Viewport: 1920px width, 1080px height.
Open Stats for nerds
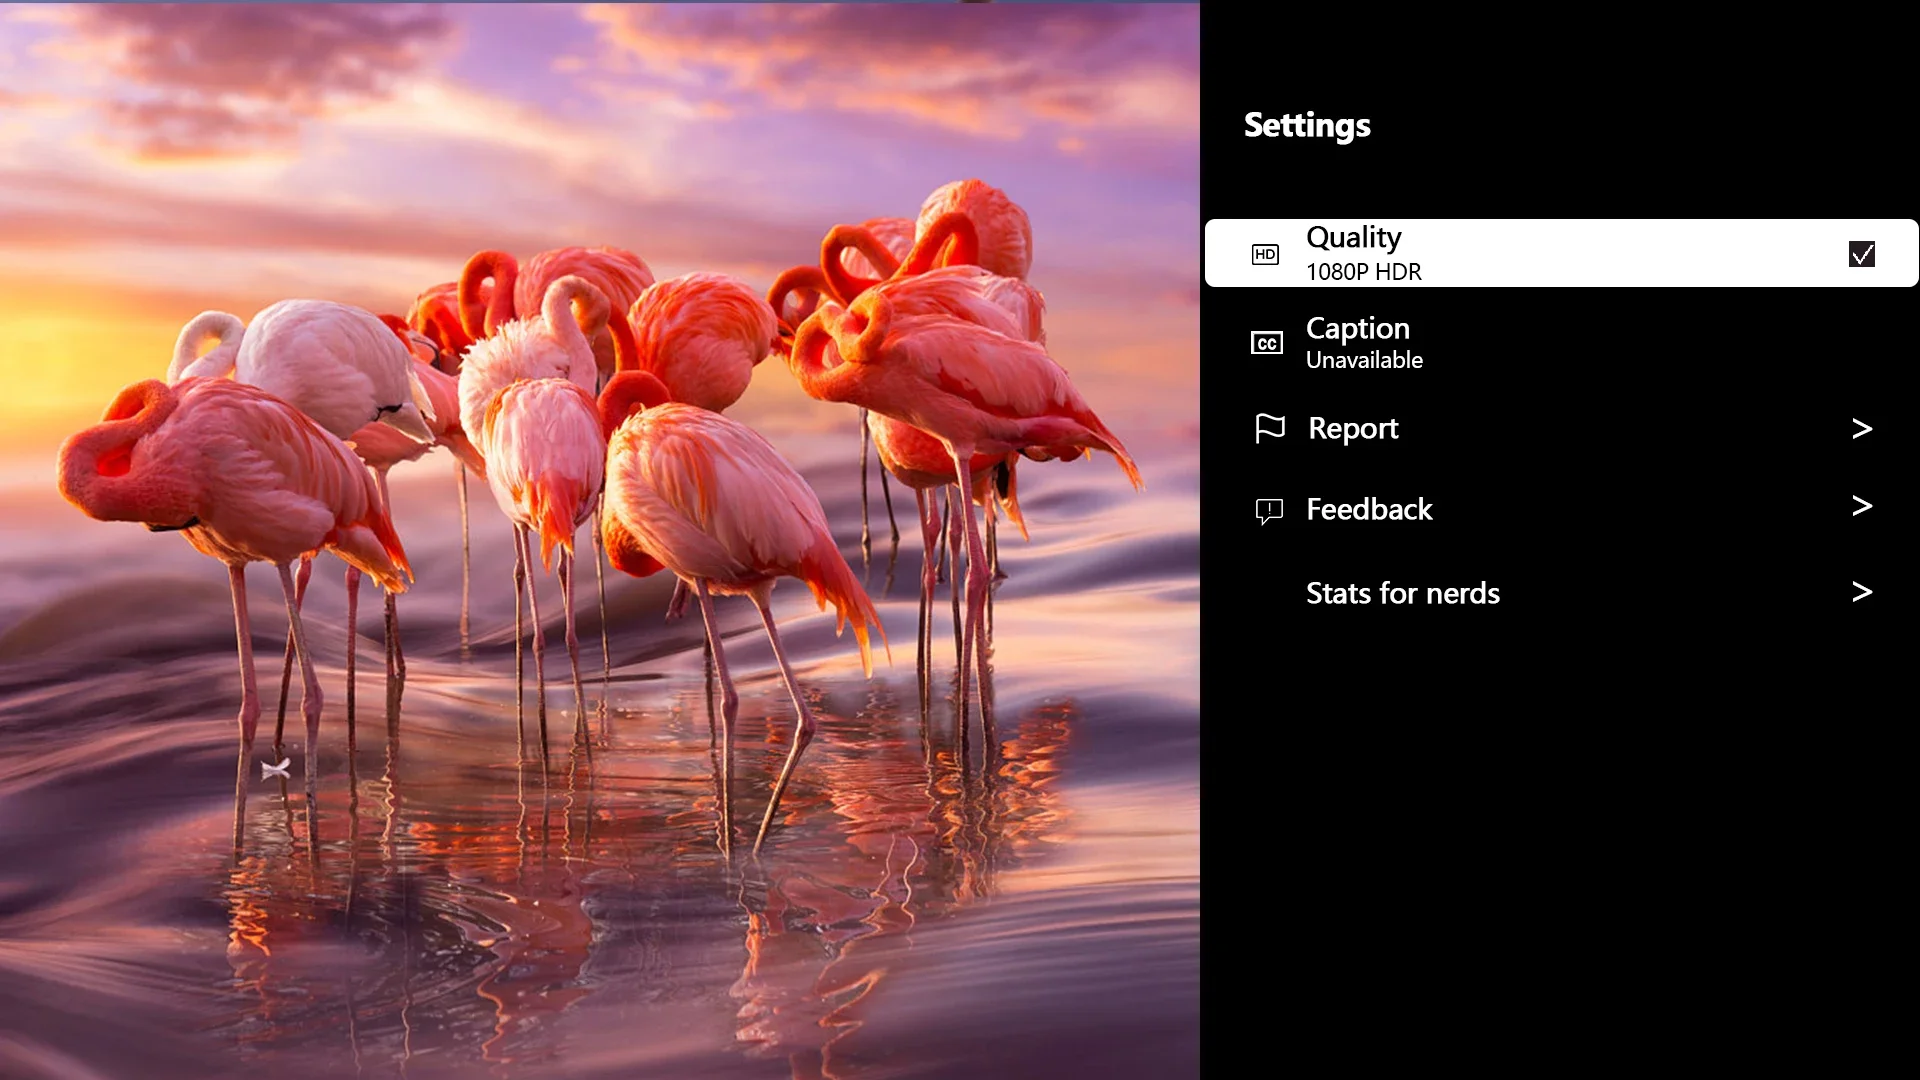[x=1402, y=593]
